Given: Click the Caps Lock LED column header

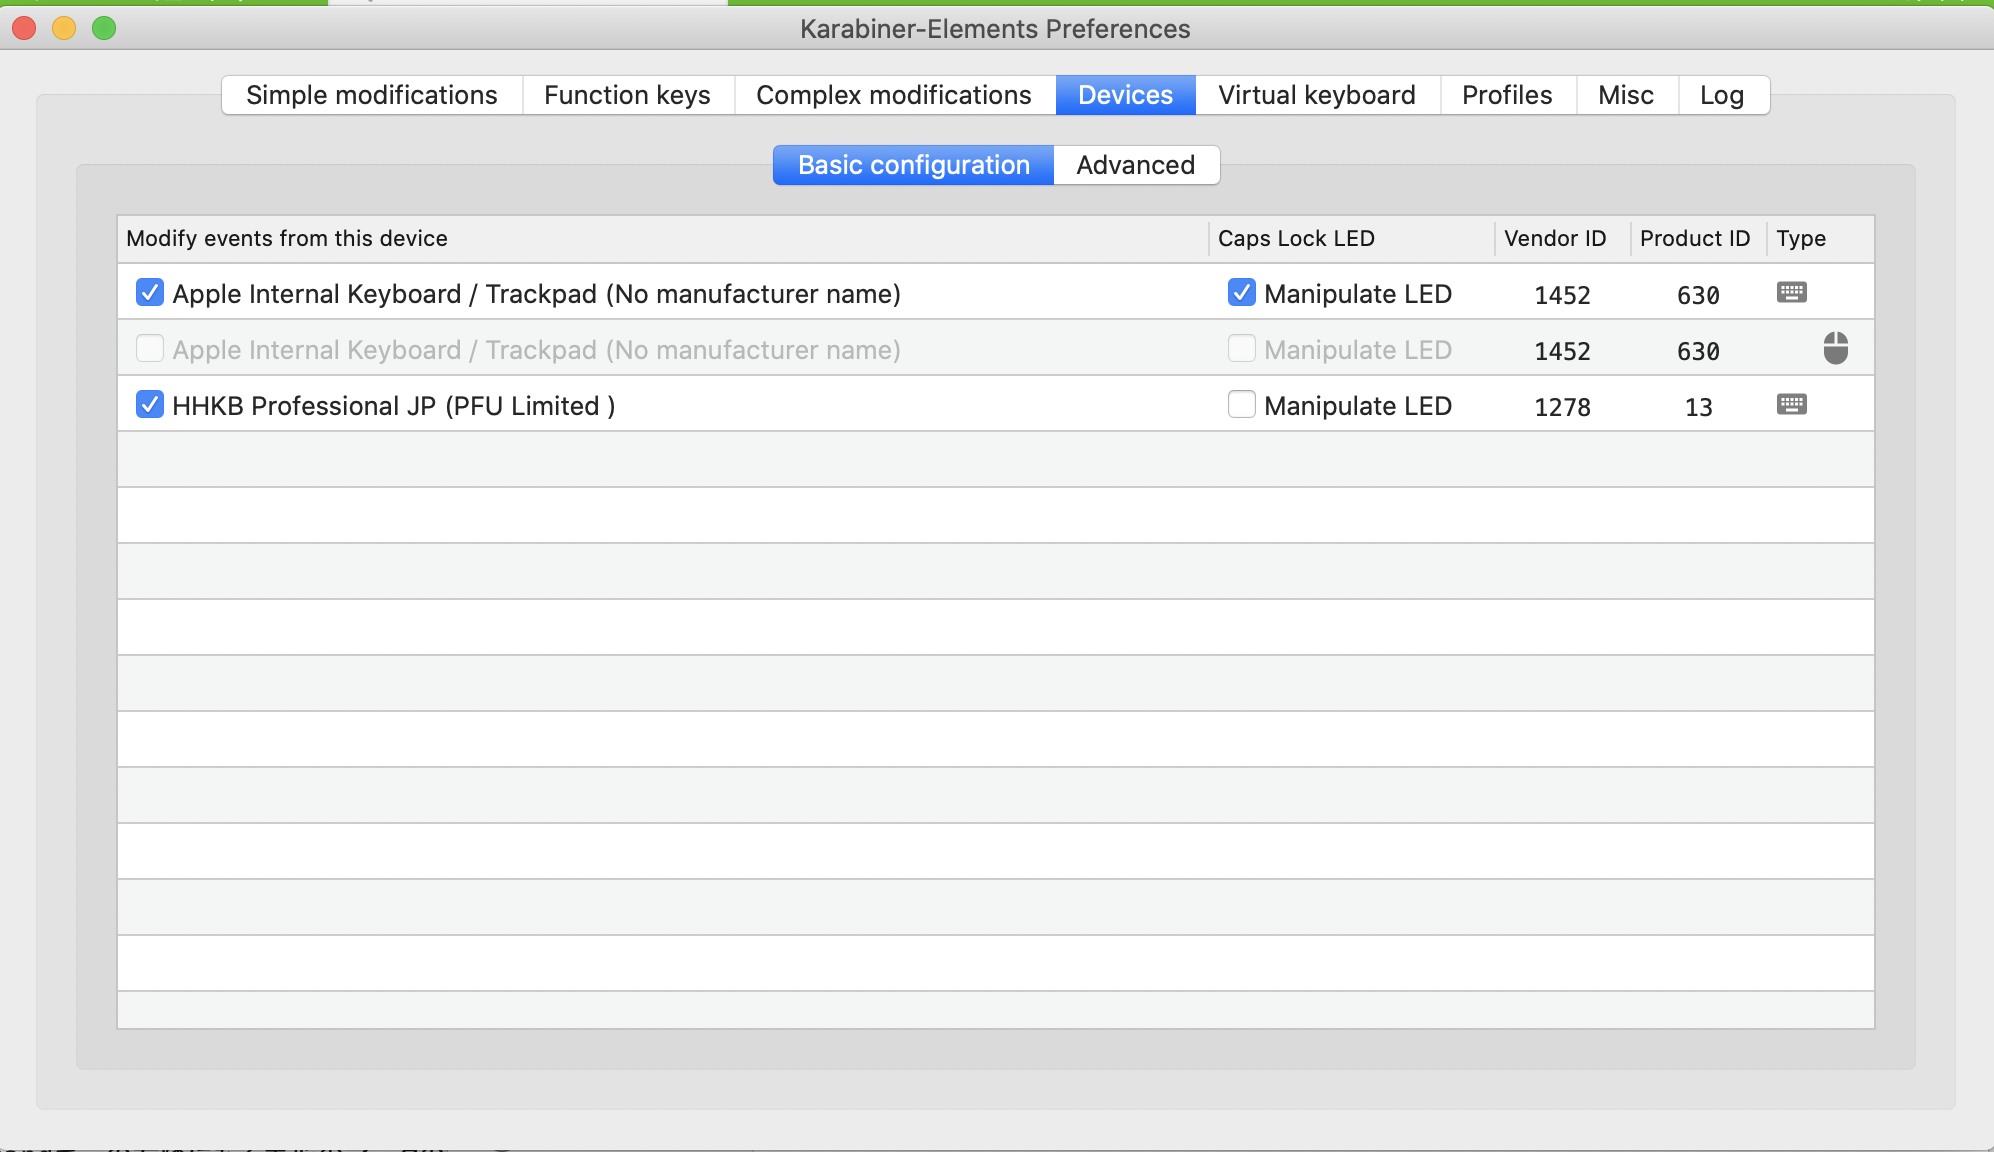Looking at the screenshot, I should pos(1352,239).
